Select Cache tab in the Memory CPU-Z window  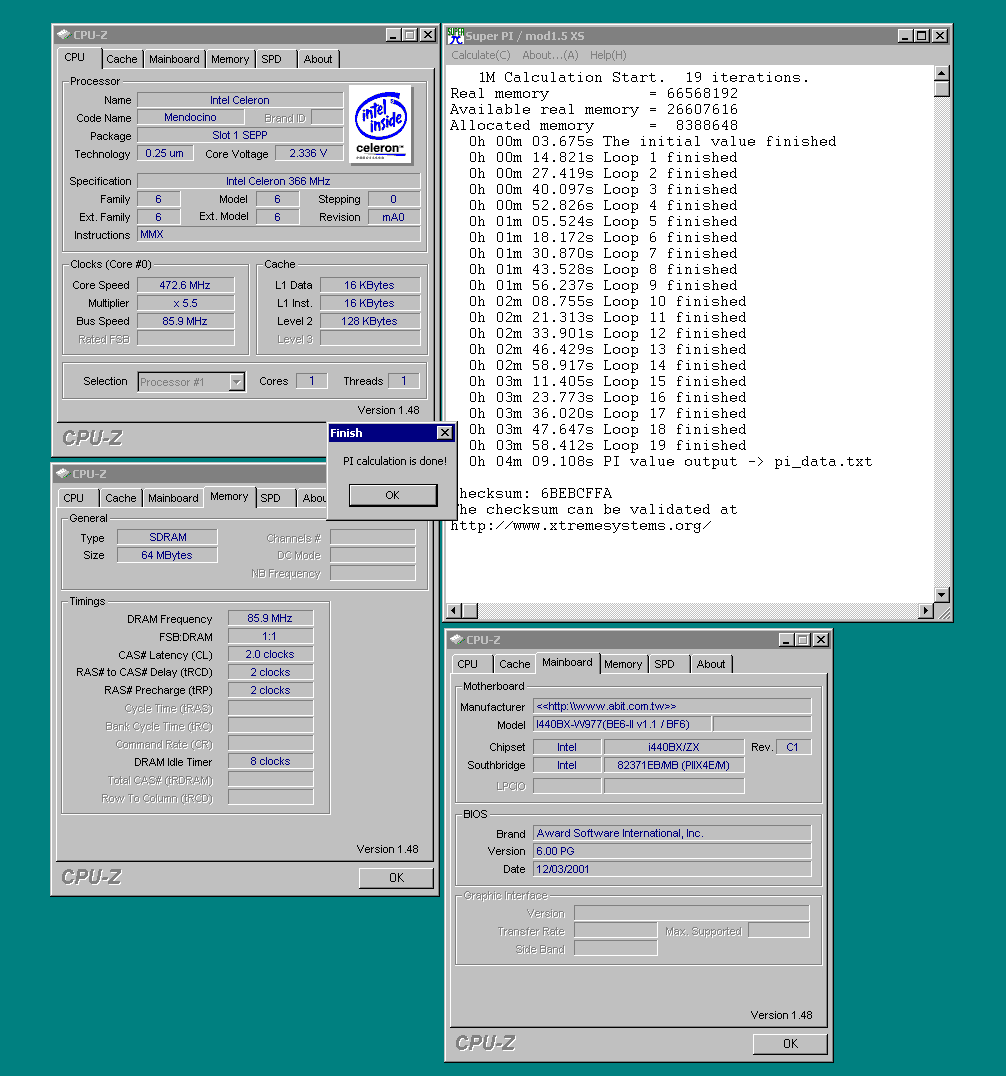(x=121, y=498)
